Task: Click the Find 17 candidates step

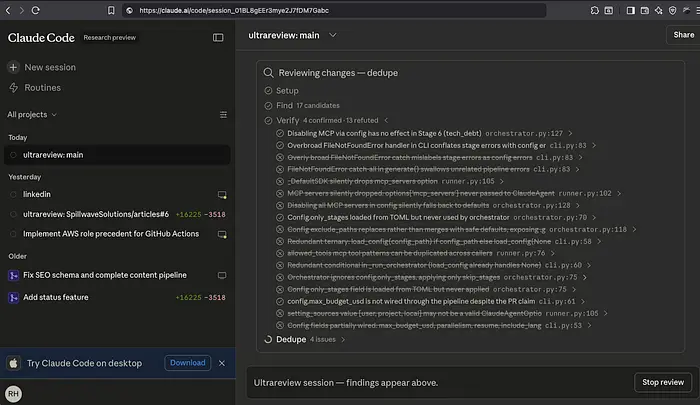Action: (308, 106)
